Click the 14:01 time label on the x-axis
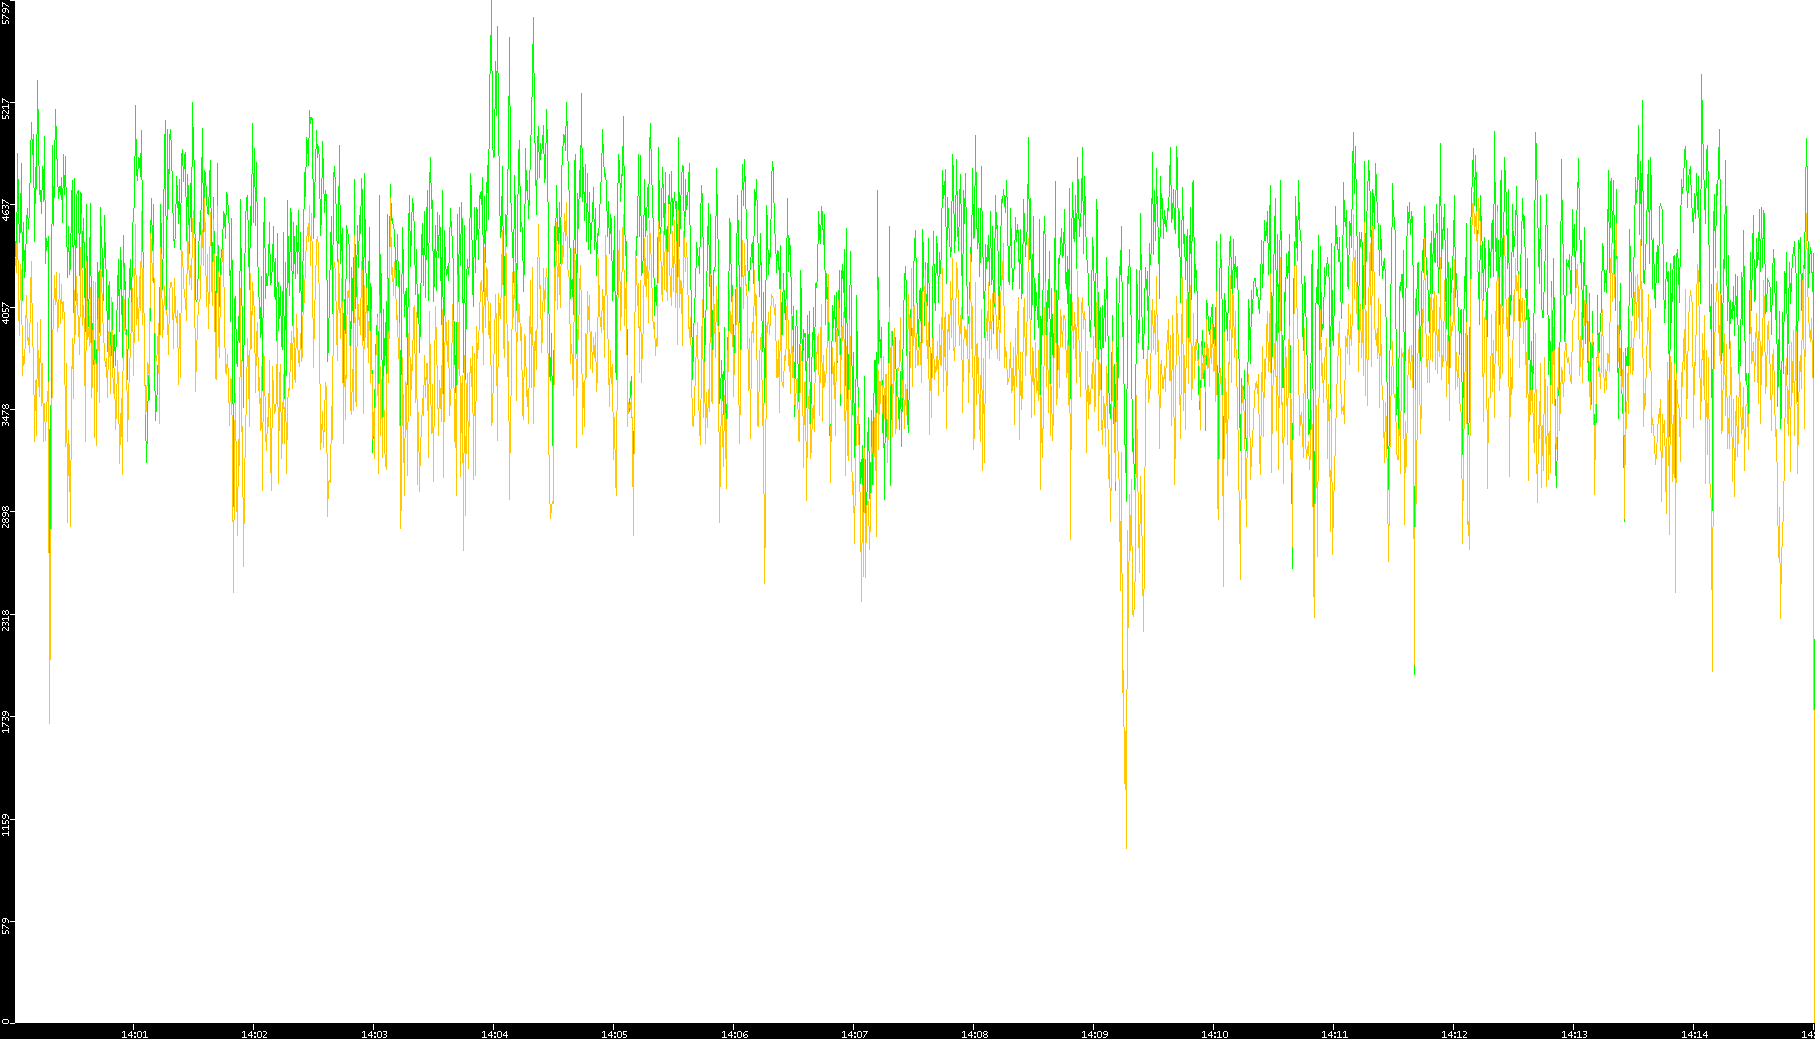Viewport: 1815px width, 1039px height. point(134,1033)
